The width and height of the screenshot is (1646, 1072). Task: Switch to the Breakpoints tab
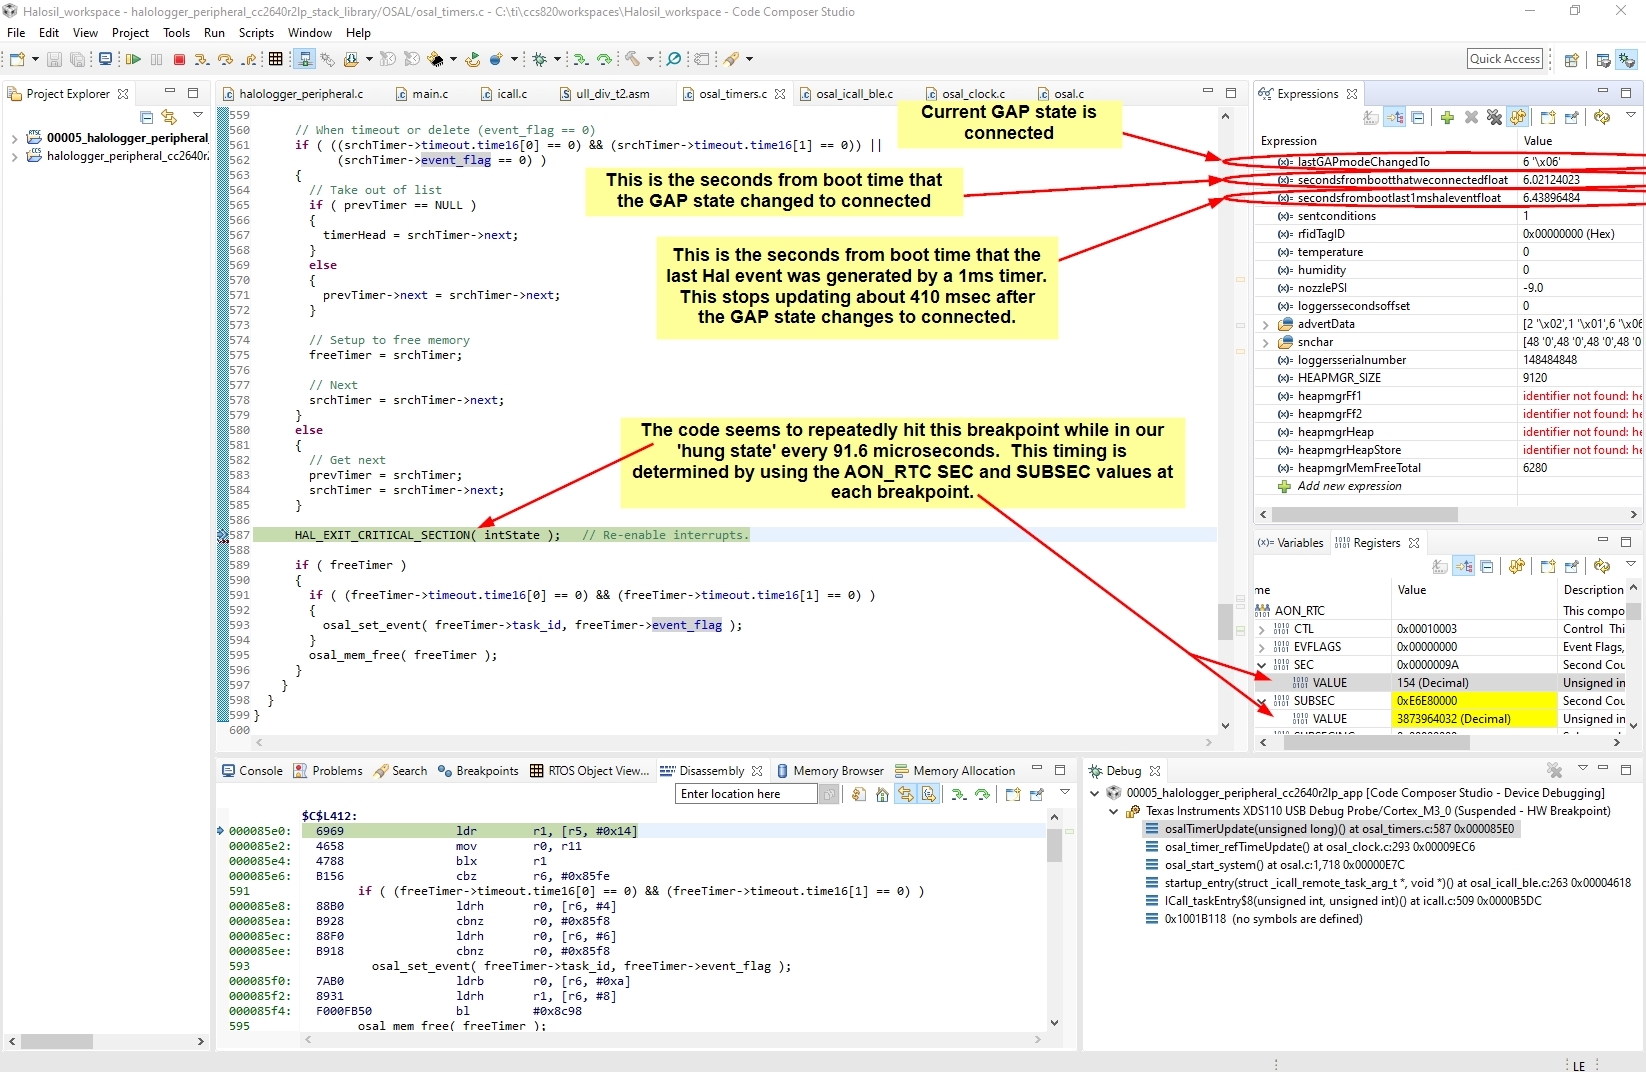pyautogui.click(x=478, y=771)
